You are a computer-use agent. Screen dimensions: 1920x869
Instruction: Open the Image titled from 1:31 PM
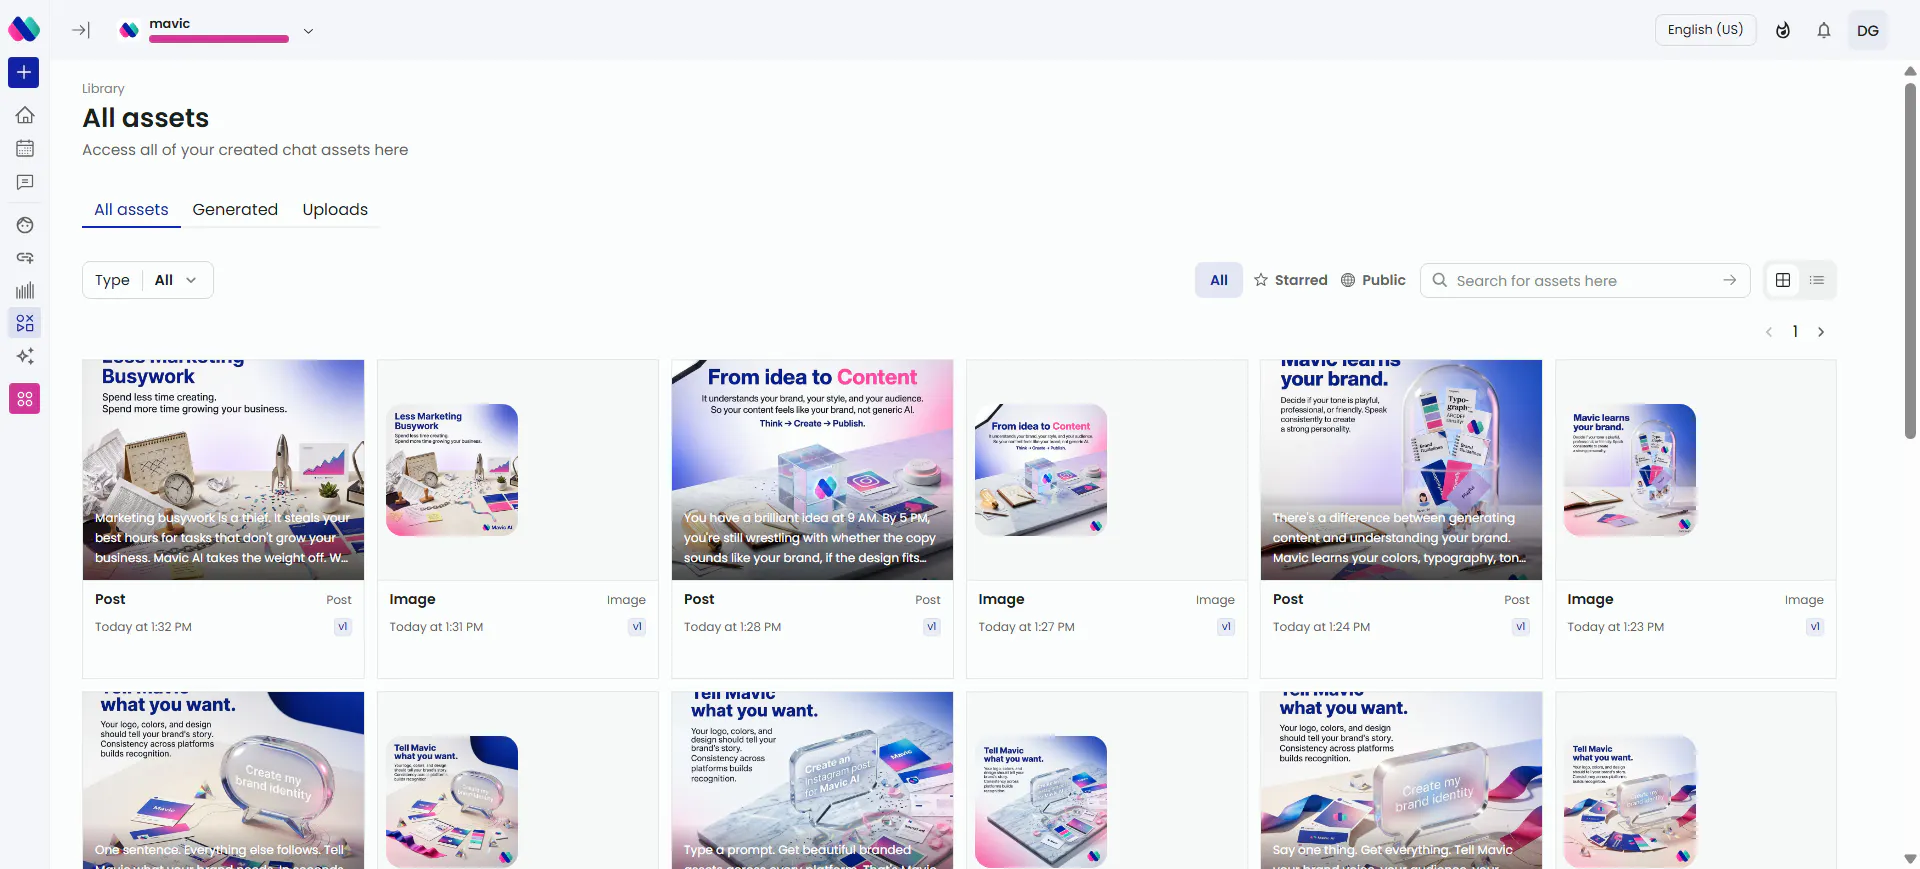point(412,599)
